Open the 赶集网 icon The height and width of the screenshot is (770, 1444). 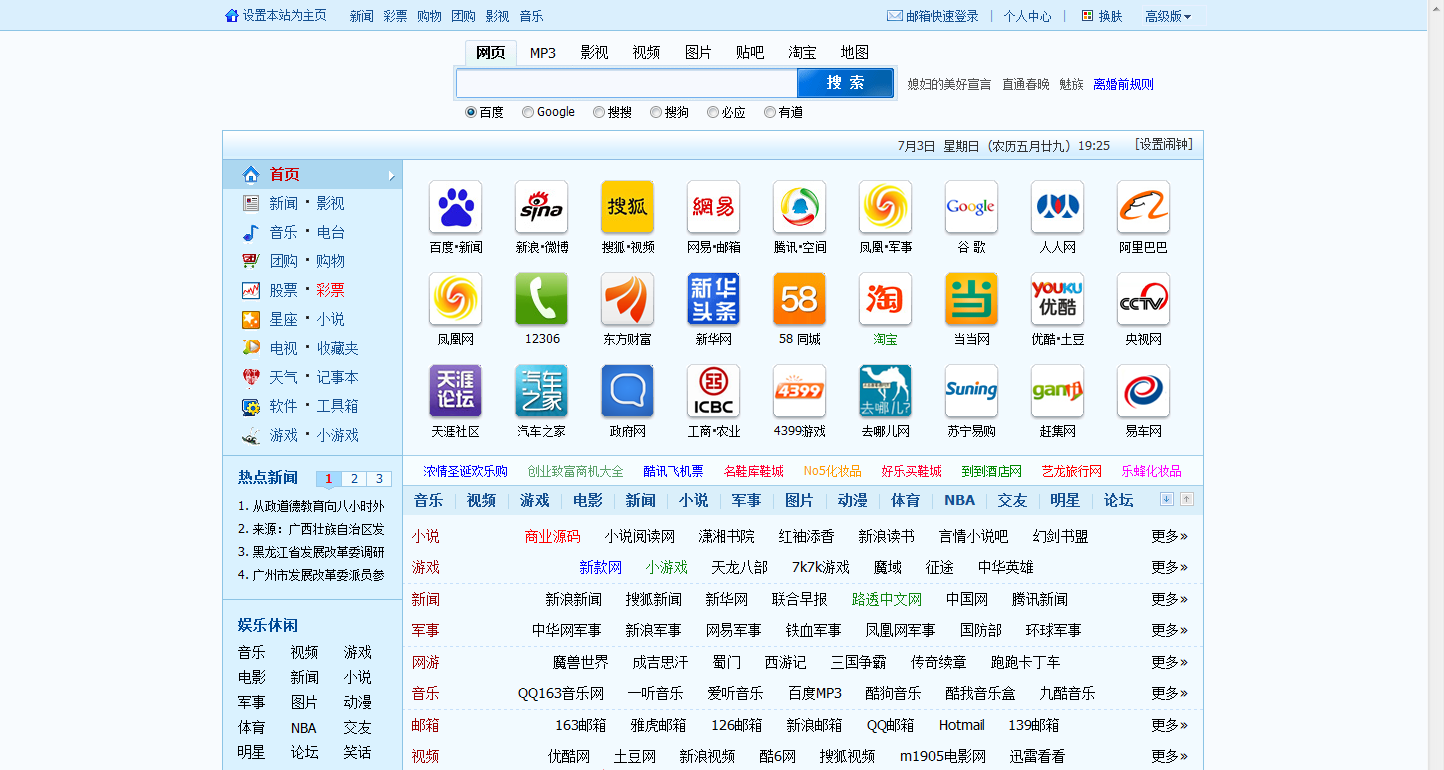[x=1057, y=391]
